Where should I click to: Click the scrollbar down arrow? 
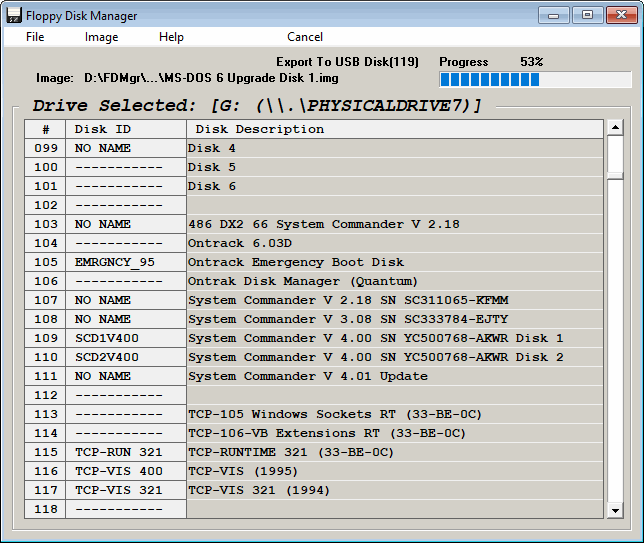point(615,511)
